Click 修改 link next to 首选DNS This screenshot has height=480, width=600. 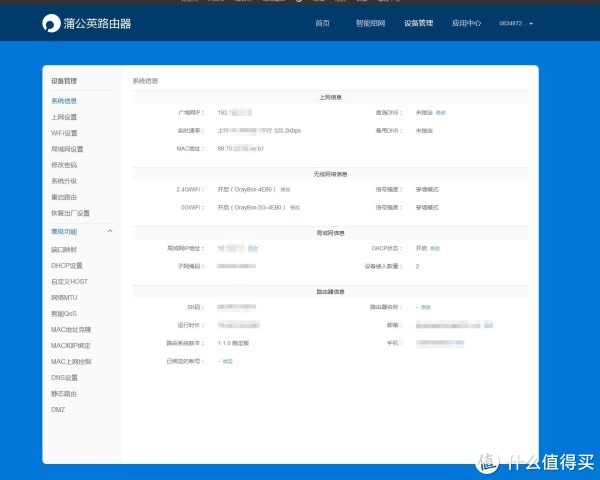pyautogui.click(x=440, y=113)
